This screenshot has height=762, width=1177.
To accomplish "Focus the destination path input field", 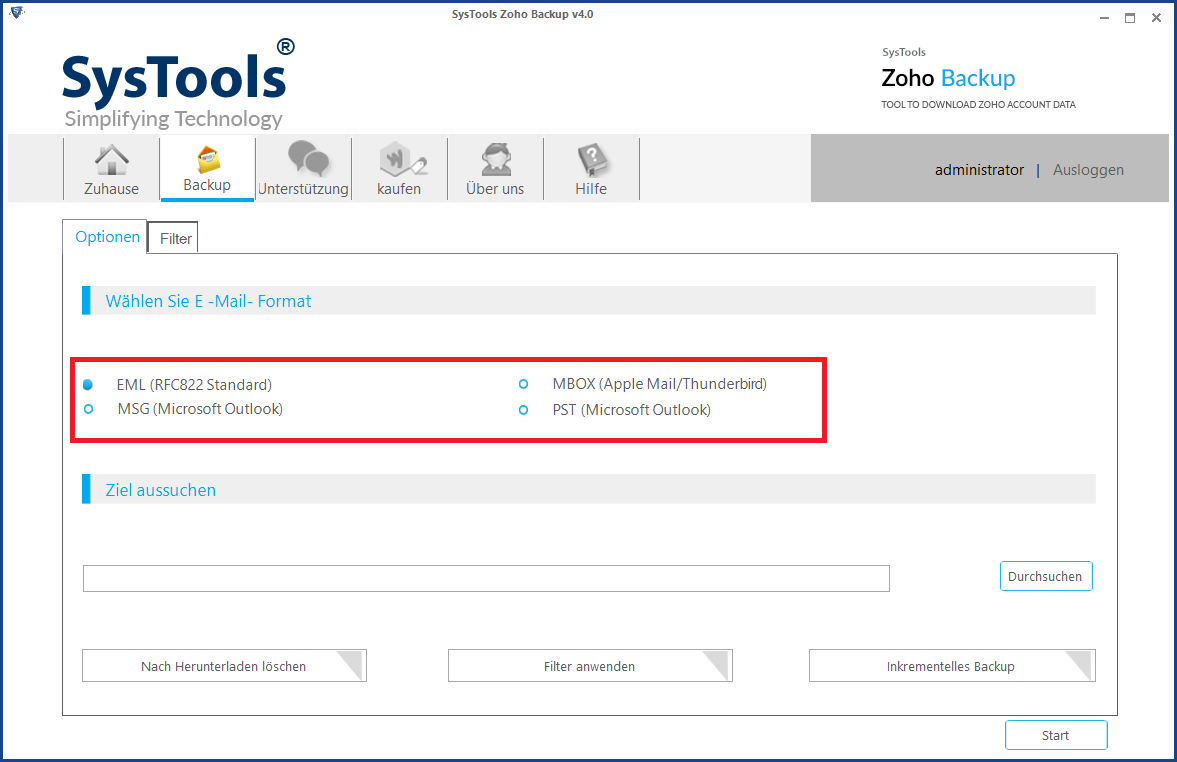I will (x=486, y=579).
